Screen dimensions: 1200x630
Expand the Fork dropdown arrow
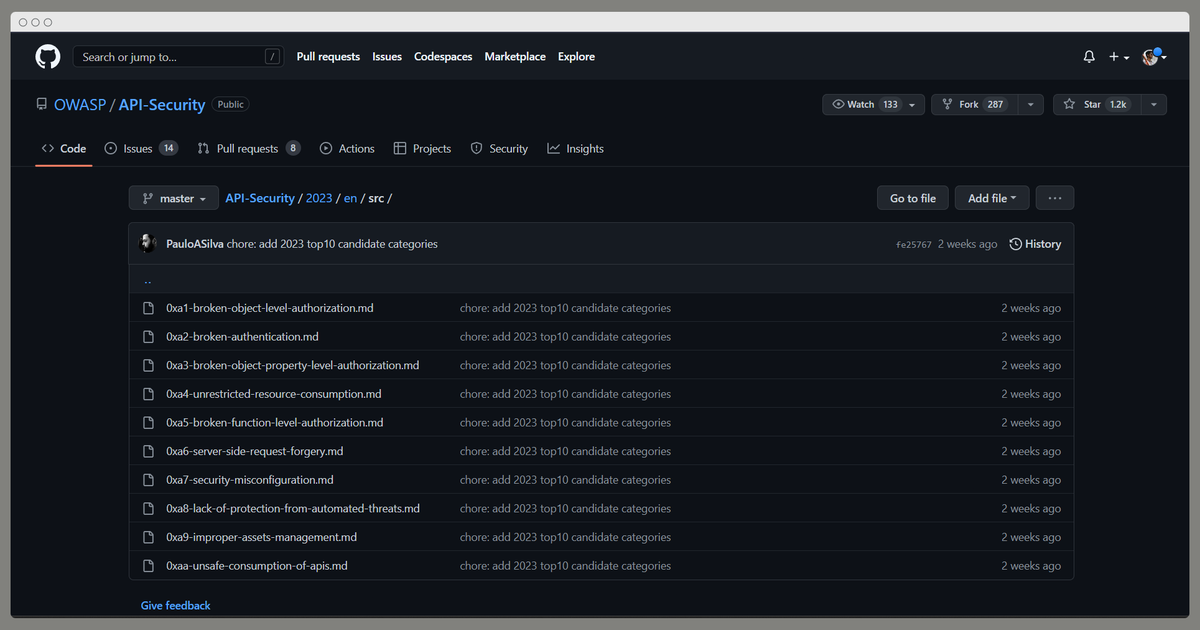click(1030, 104)
